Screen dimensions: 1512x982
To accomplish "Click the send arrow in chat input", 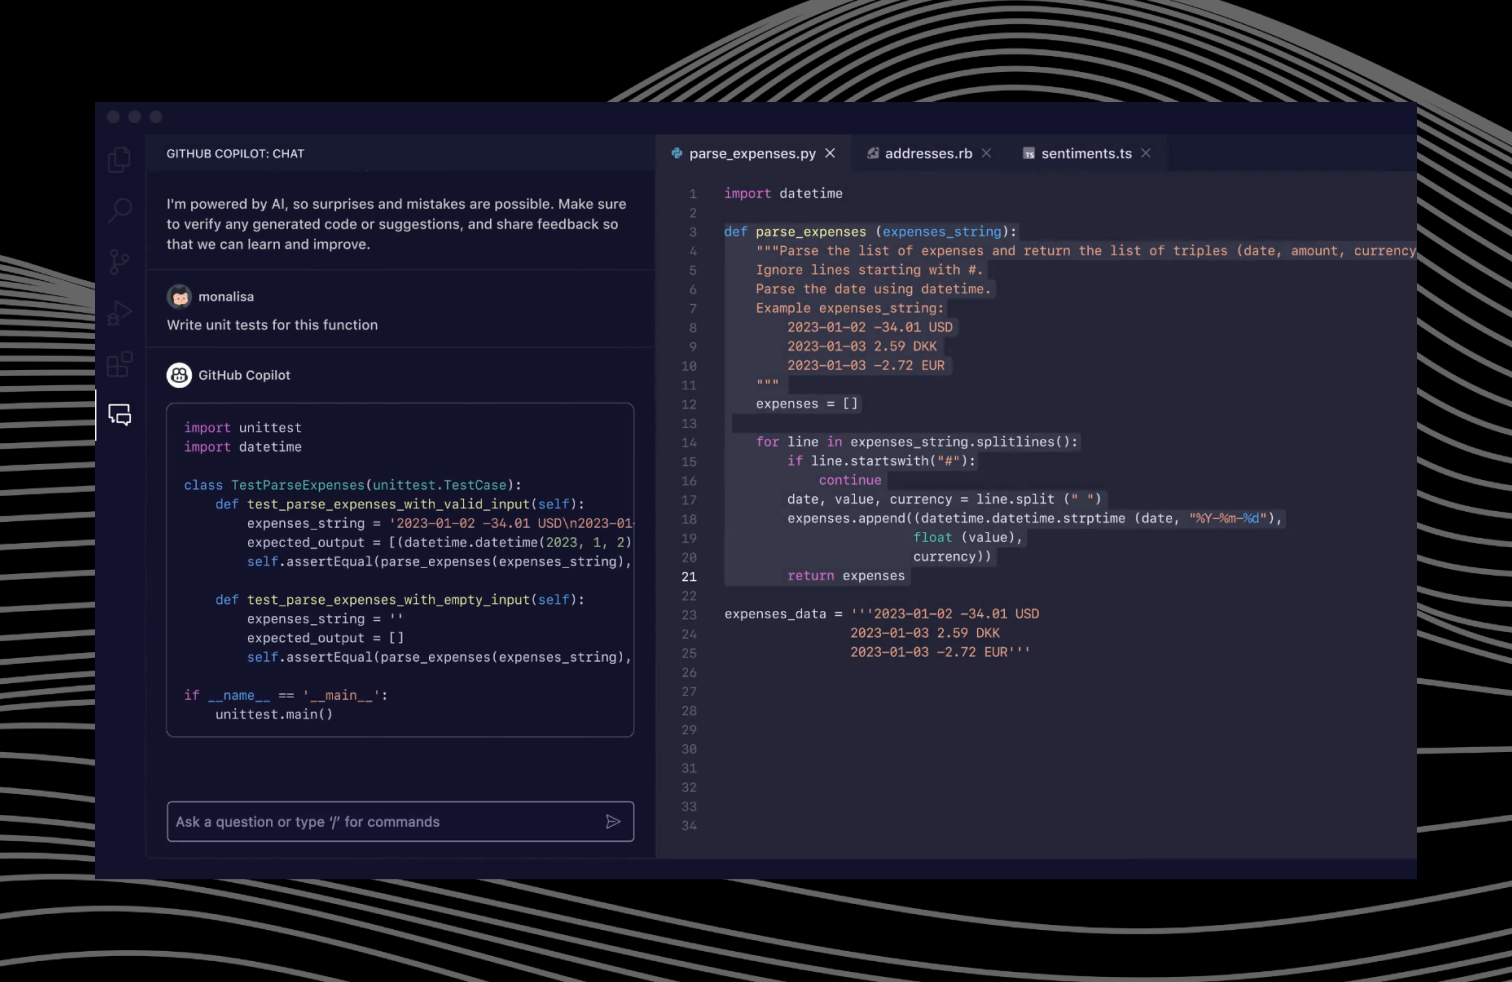I will pos(613,822).
